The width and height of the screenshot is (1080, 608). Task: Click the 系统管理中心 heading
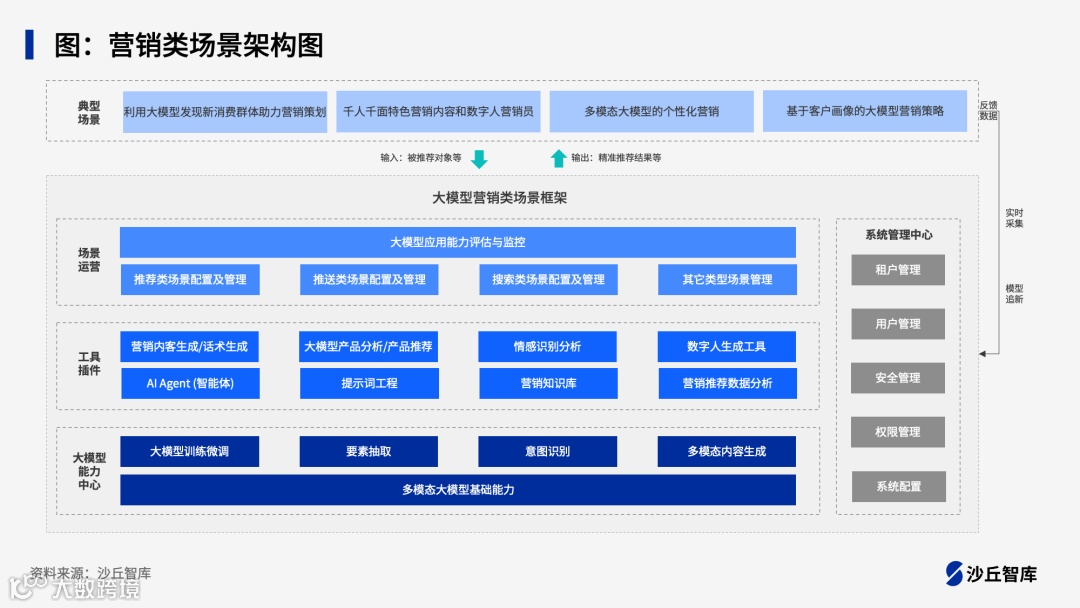(x=899, y=235)
